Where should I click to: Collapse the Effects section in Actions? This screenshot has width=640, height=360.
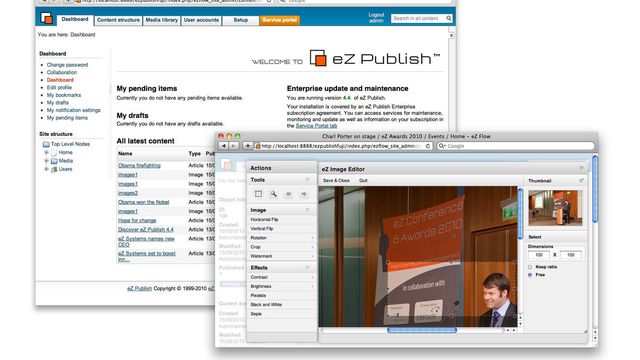[307, 267]
